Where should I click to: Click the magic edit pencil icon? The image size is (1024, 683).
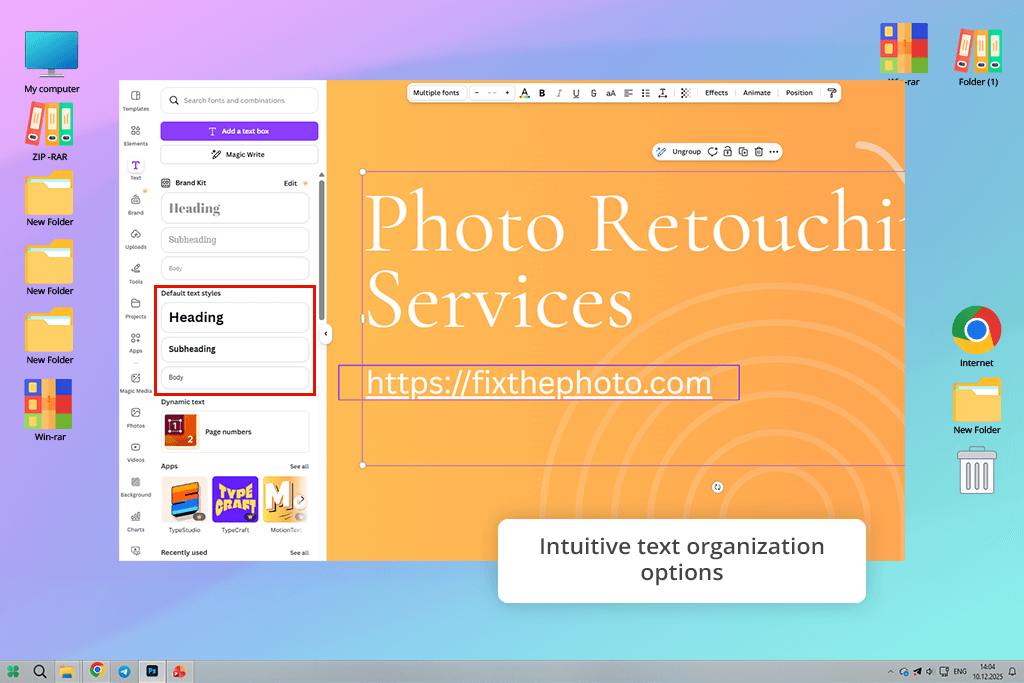point(661,151)
